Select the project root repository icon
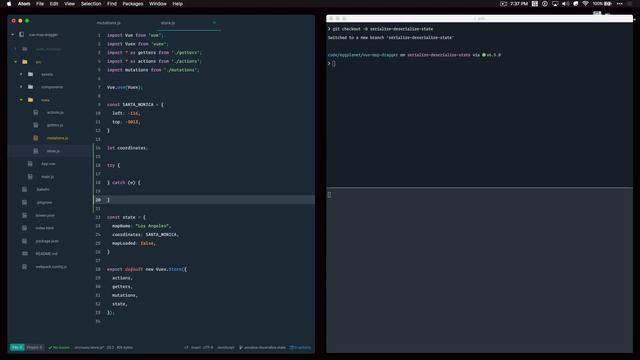Viewport: 640px width, 360px height. (x=22, y=35)
